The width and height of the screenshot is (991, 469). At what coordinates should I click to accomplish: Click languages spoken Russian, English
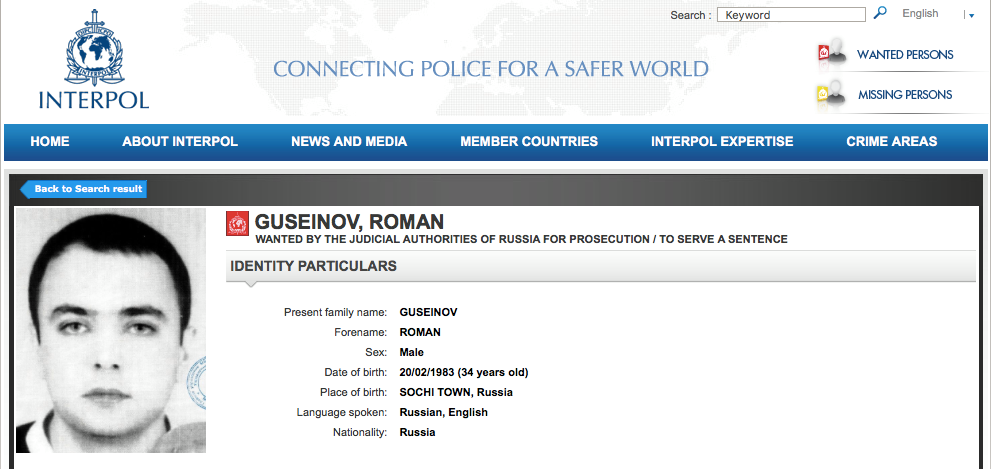(444, 413)
